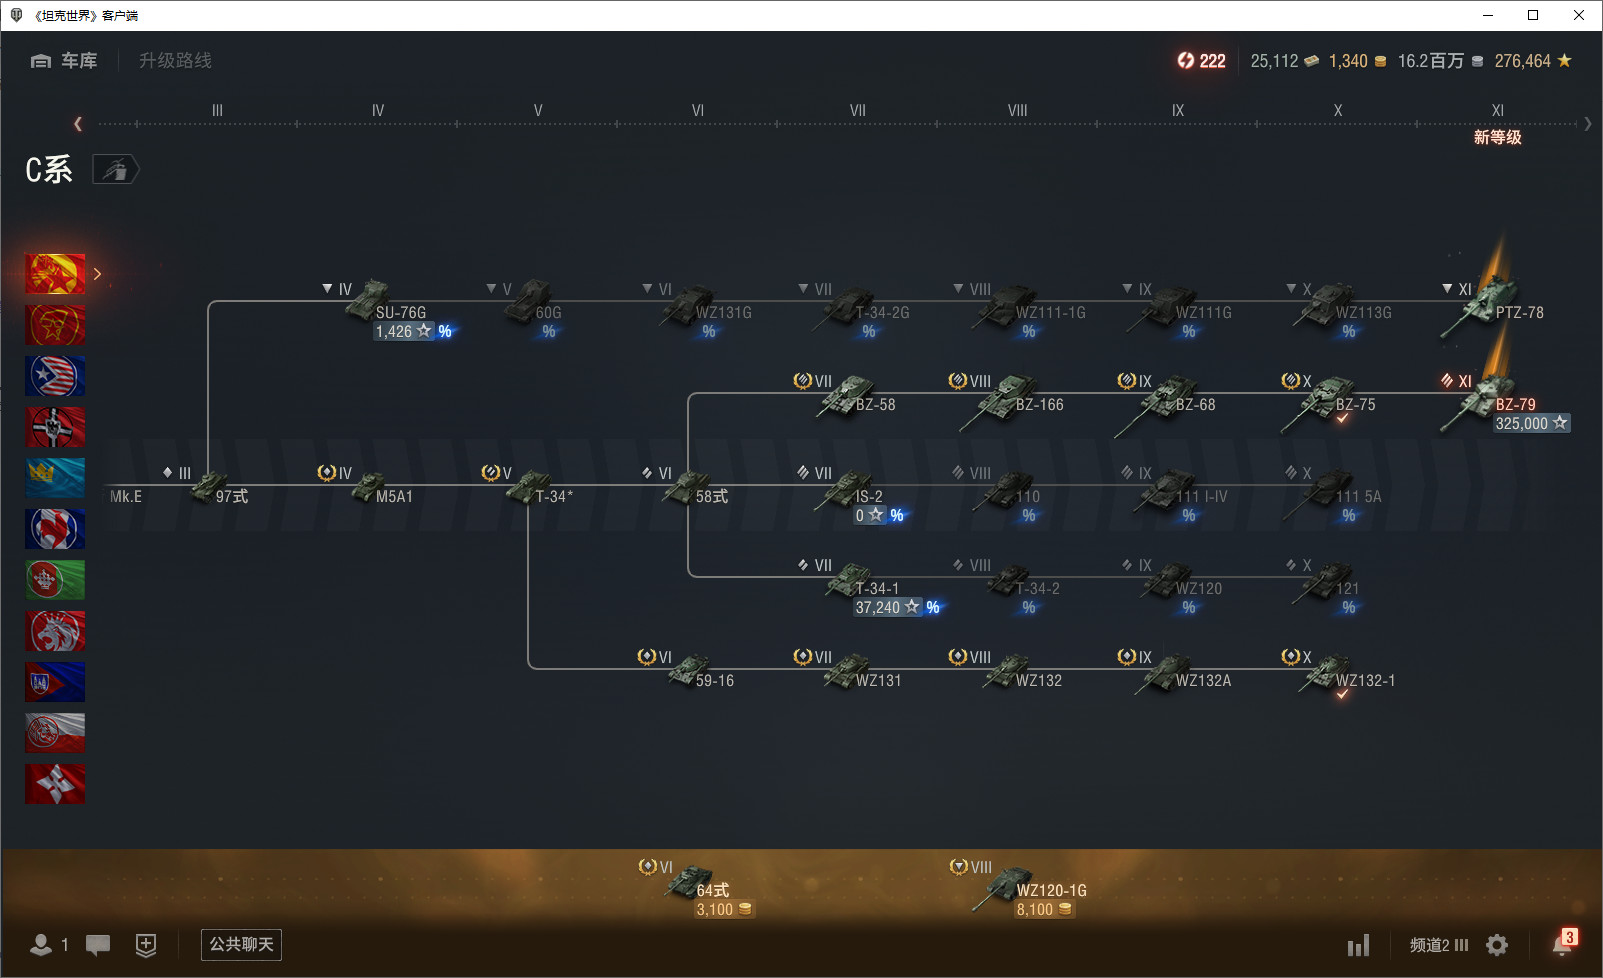1603x978 pixels.
Task: Select the Sweden light-blue crowns flag
Action: tap(55, 478)
